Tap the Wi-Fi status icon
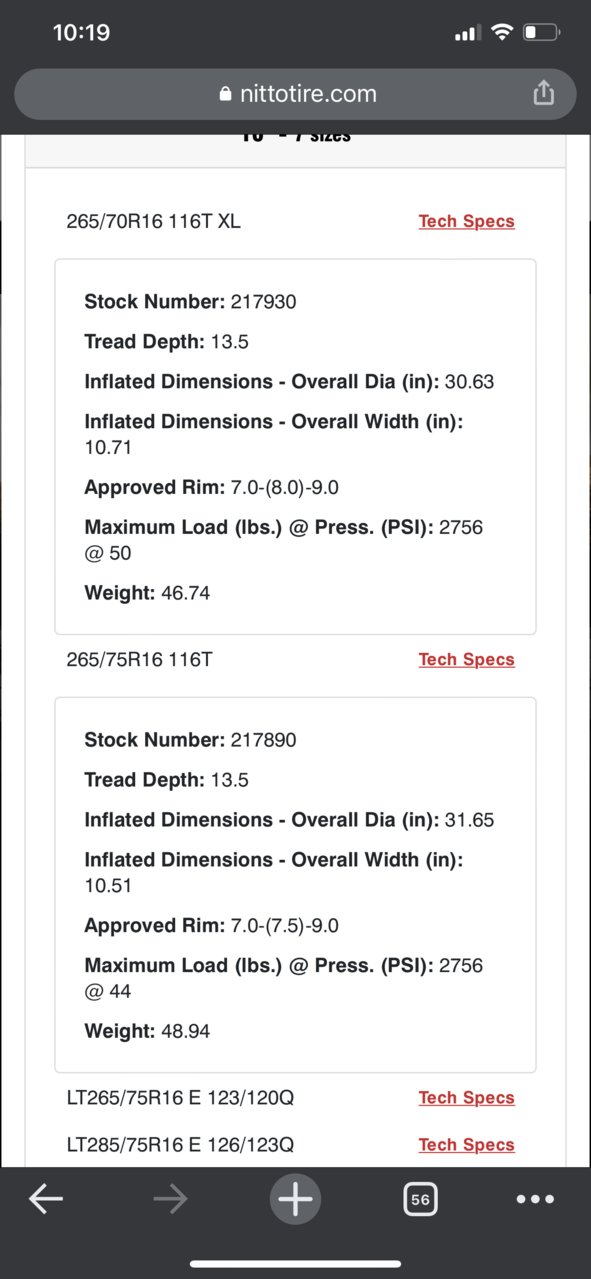 click(501, 33)
